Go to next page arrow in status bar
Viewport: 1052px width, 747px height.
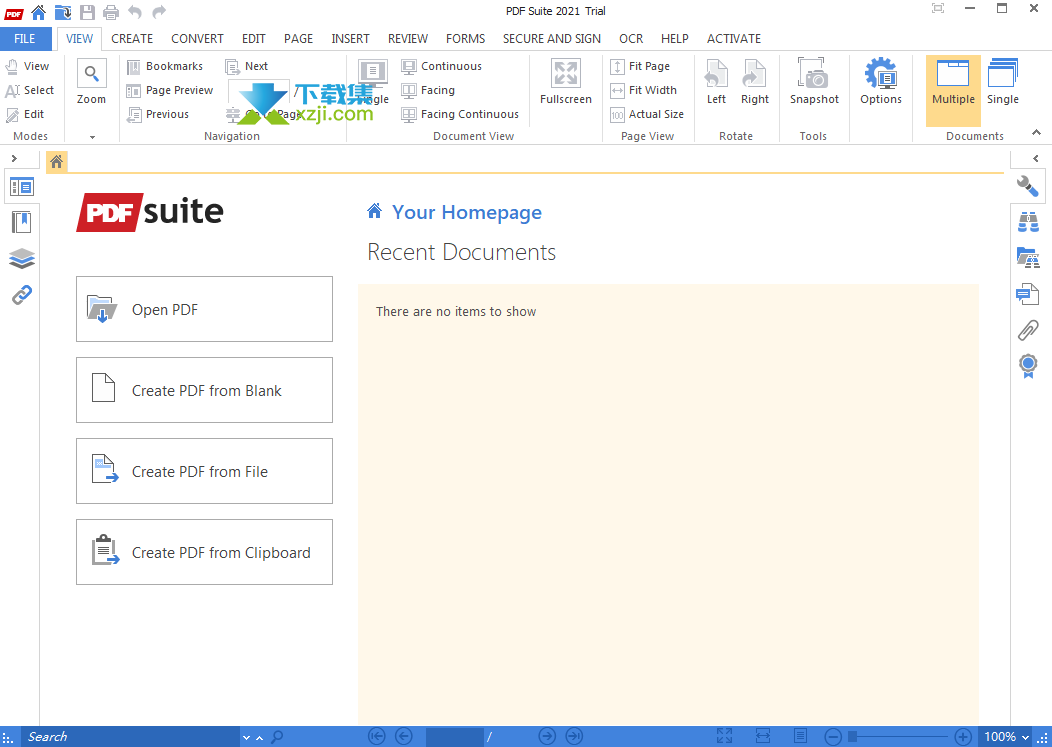point(547,736)
